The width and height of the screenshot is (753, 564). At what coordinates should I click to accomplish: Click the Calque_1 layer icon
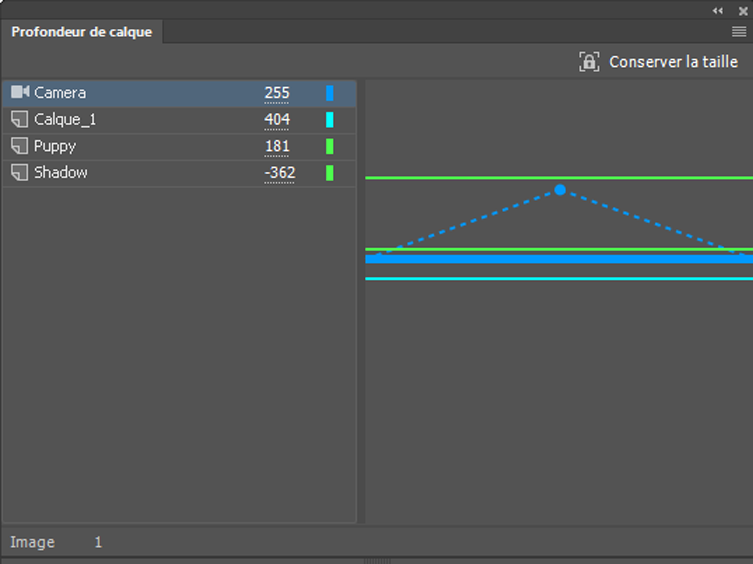19,120
